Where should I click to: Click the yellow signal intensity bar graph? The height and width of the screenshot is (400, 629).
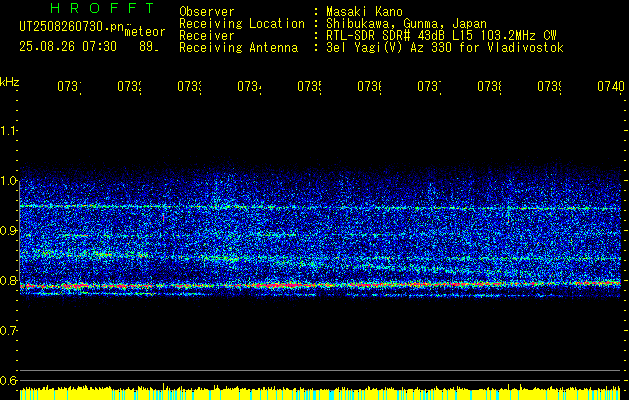[320, 393]
